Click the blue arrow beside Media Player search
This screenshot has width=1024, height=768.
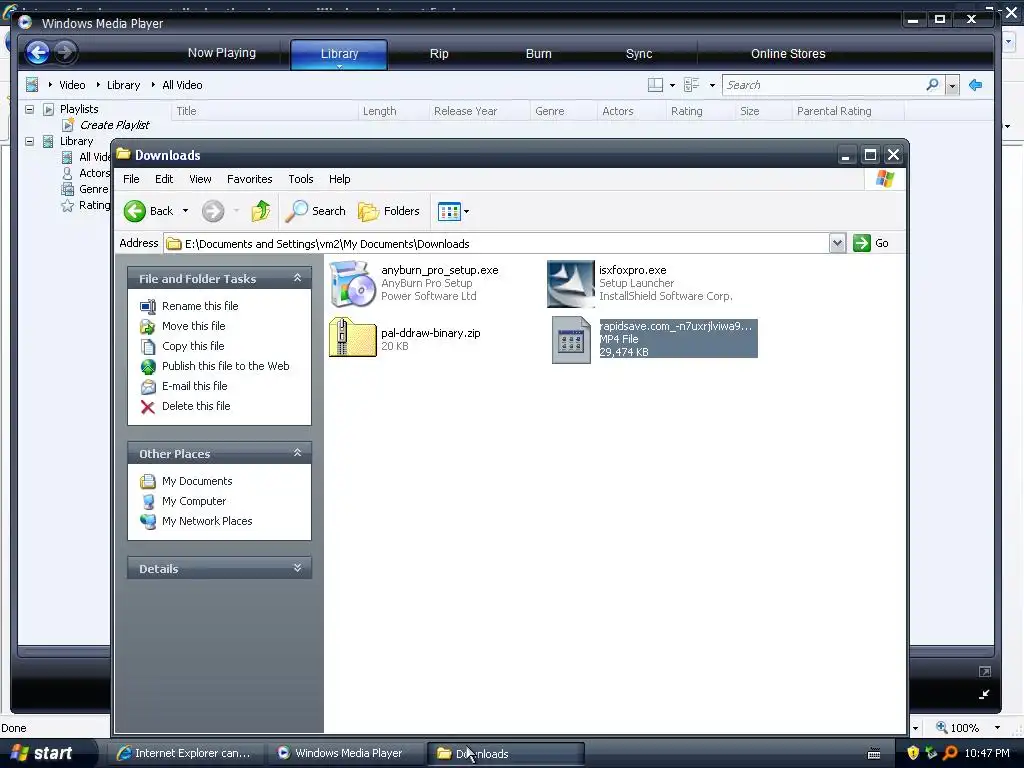pyautogui.click(x=976, y=85)
